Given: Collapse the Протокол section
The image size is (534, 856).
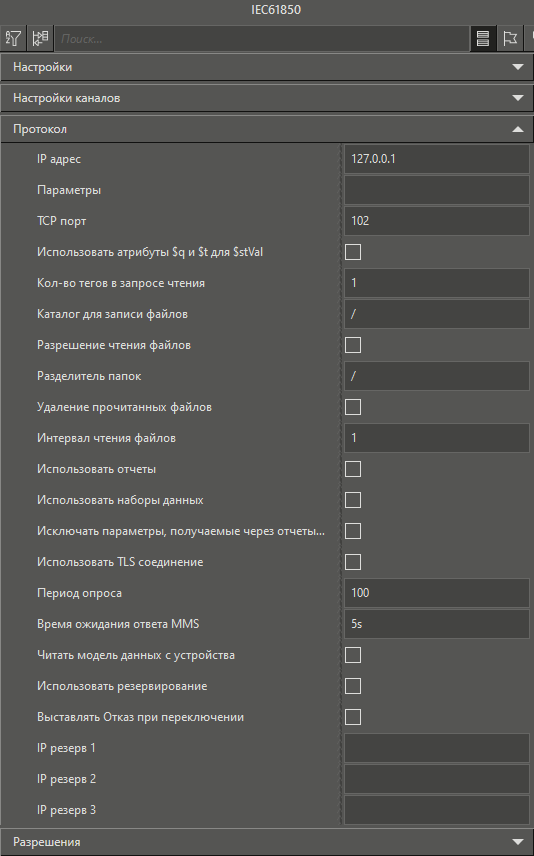Looking at the screenshot, I should click(x=267, y=129).
